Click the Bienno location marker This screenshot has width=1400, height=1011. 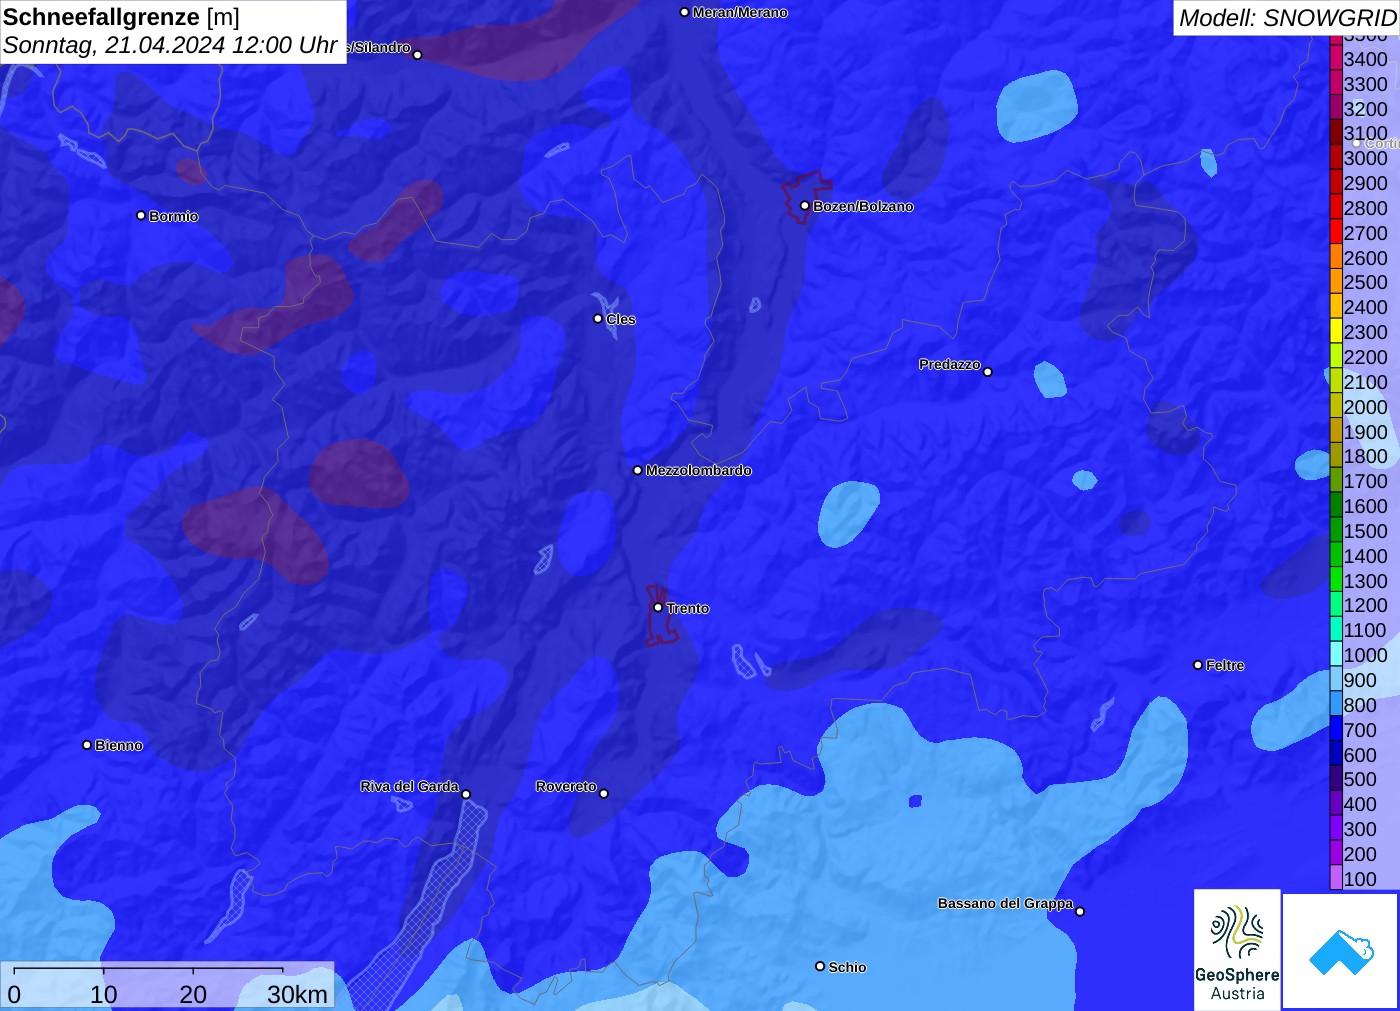point(87,745)
